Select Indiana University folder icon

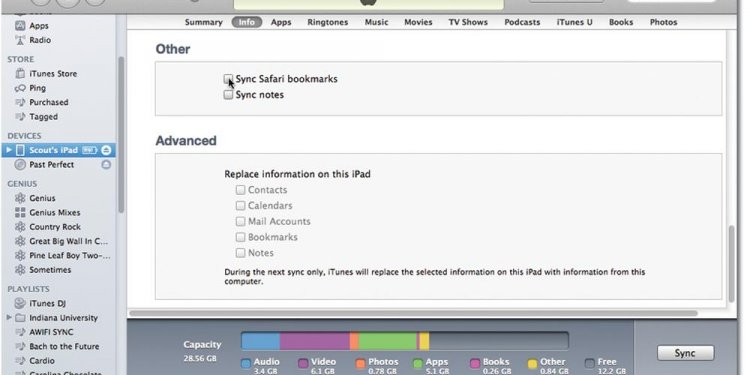[20, 318]
